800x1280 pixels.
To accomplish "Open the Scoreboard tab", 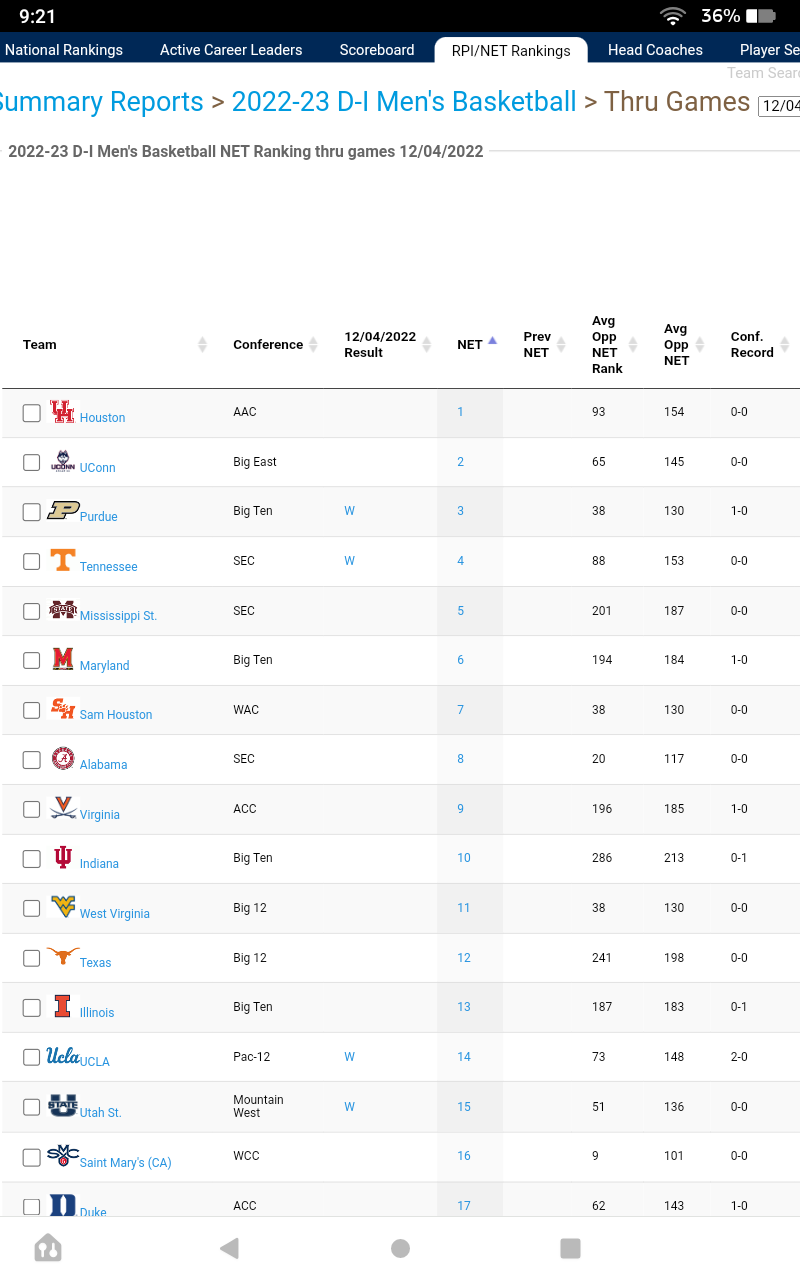I will coord(377,50).
